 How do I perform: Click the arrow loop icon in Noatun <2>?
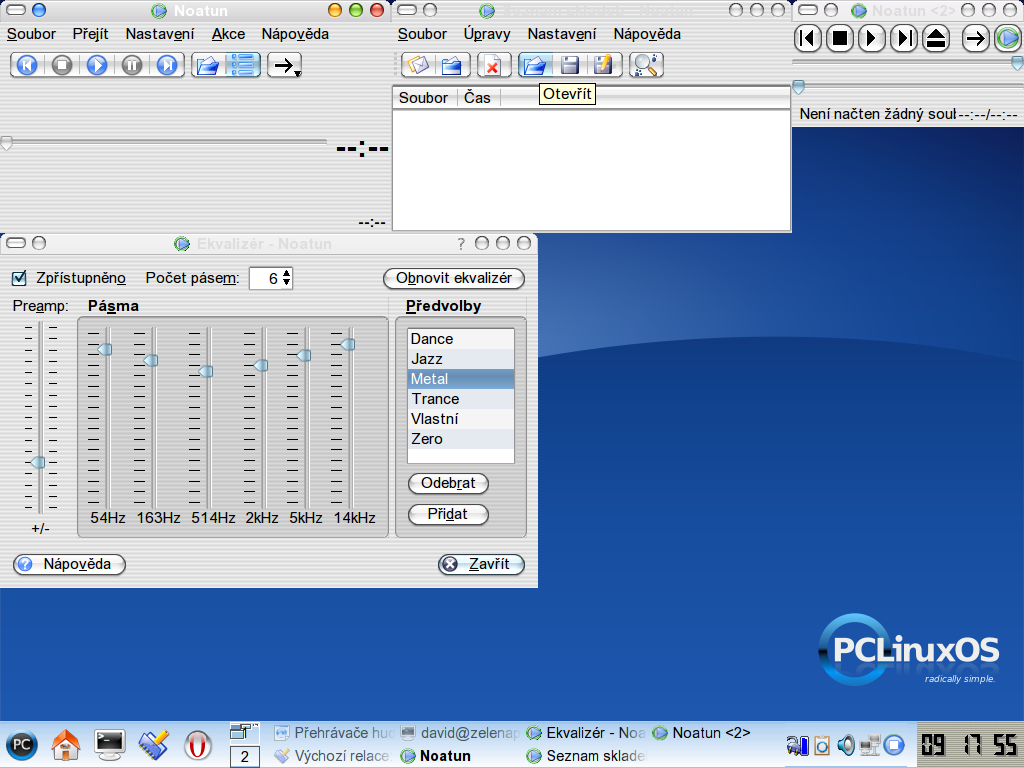click(x=976, y=39)
